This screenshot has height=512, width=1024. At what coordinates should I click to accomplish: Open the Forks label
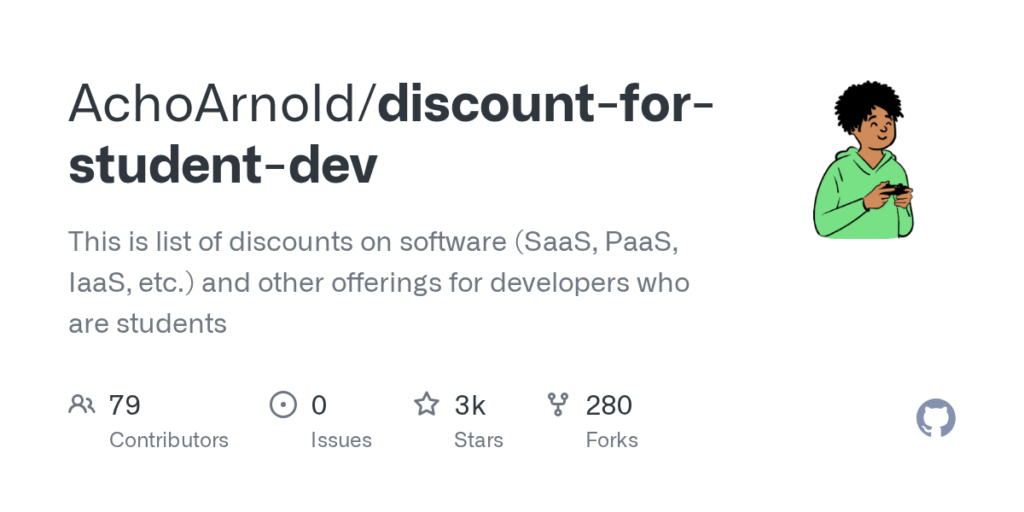click(611, 440)
